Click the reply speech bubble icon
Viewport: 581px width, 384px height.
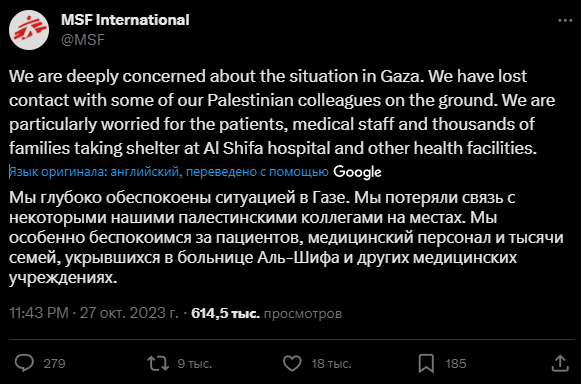pyautogui.click(x=24, y=363)
